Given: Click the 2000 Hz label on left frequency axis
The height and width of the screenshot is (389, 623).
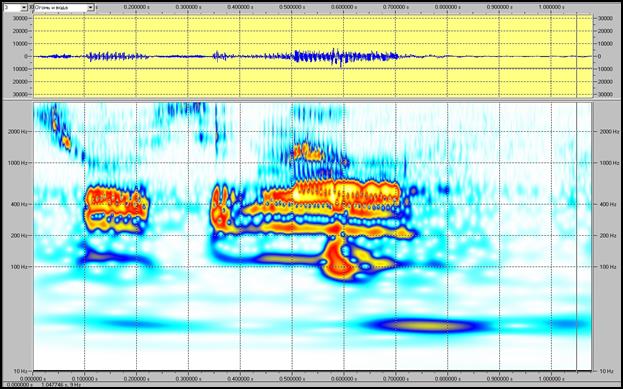Looking at the screenshot, I should coord(17,132).
